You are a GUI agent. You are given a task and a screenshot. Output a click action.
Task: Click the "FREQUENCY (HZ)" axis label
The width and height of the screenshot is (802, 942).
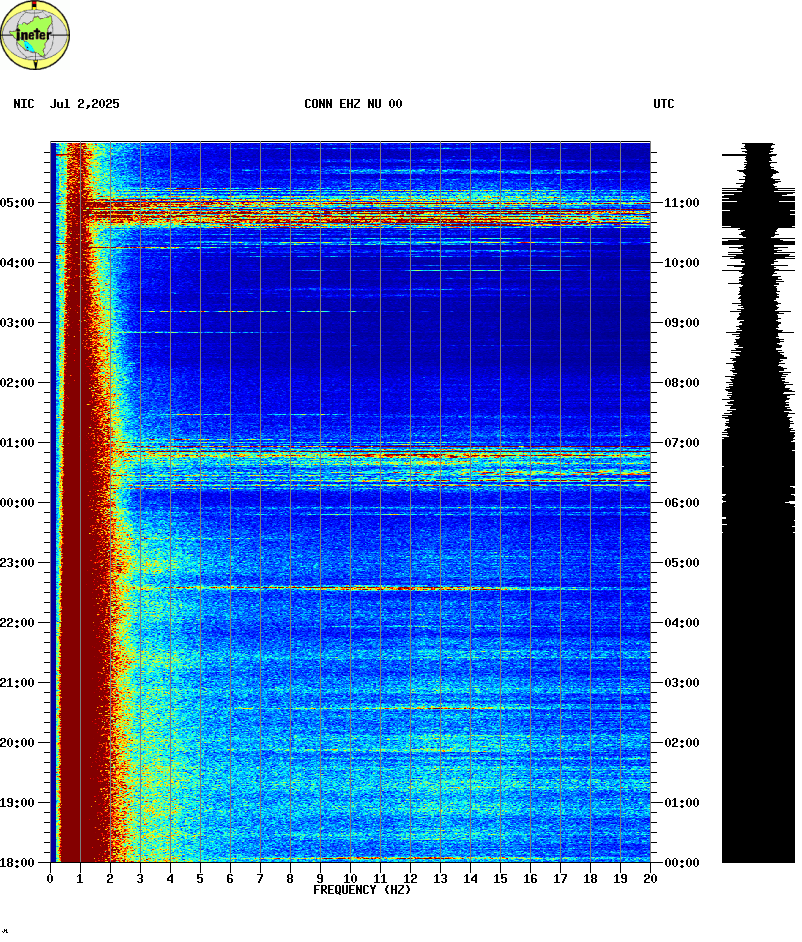(x=362, y=890)
